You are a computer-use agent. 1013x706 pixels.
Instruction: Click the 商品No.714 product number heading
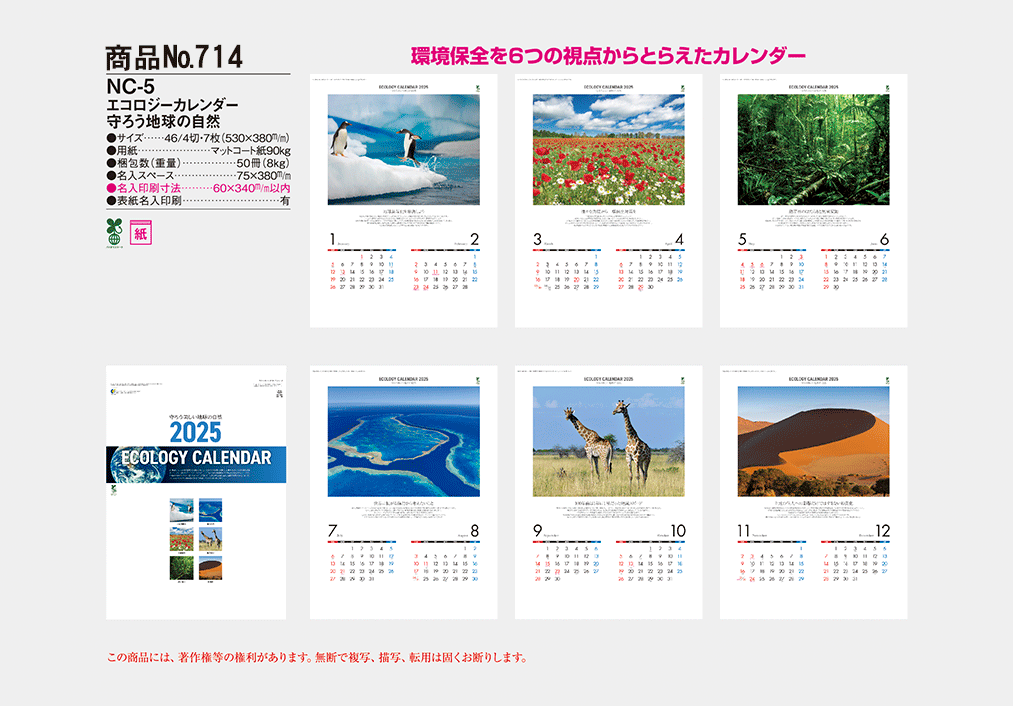coord(174,58)
